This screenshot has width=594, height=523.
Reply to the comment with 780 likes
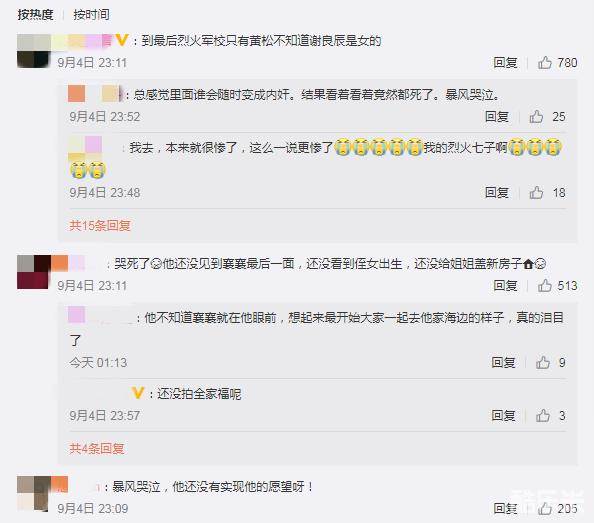click(505, 62)
